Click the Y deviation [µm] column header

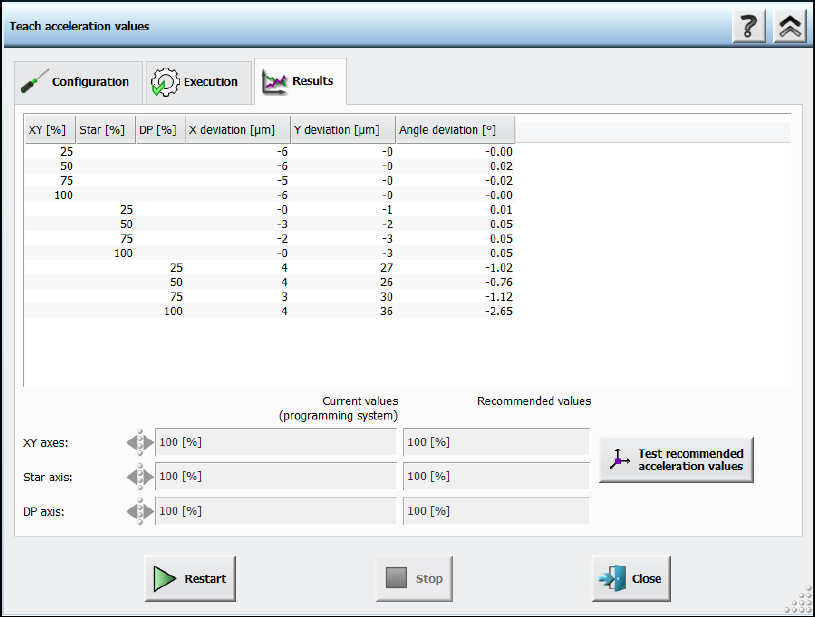click(x=343, y=129)
